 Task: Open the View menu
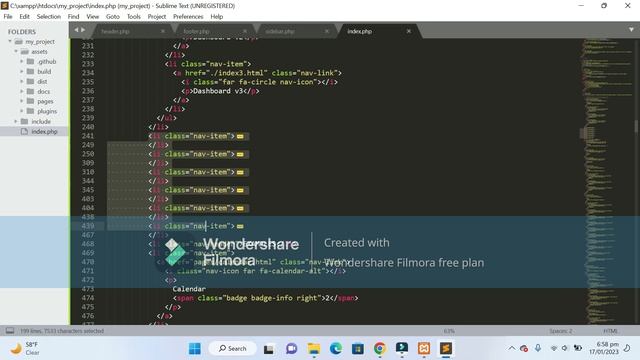click(93, 16)
